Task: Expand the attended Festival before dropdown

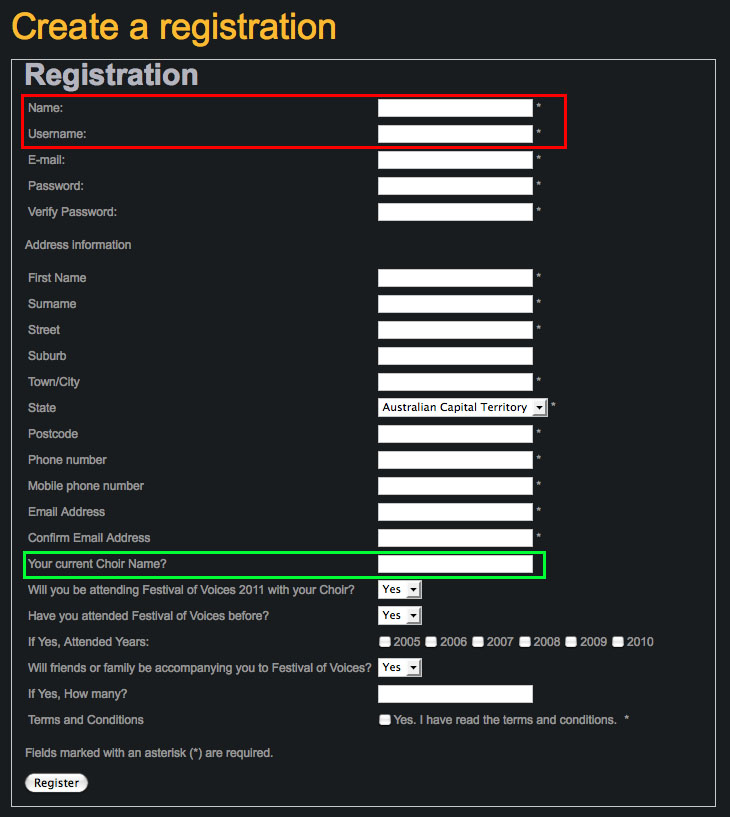Action: [400, 616]
